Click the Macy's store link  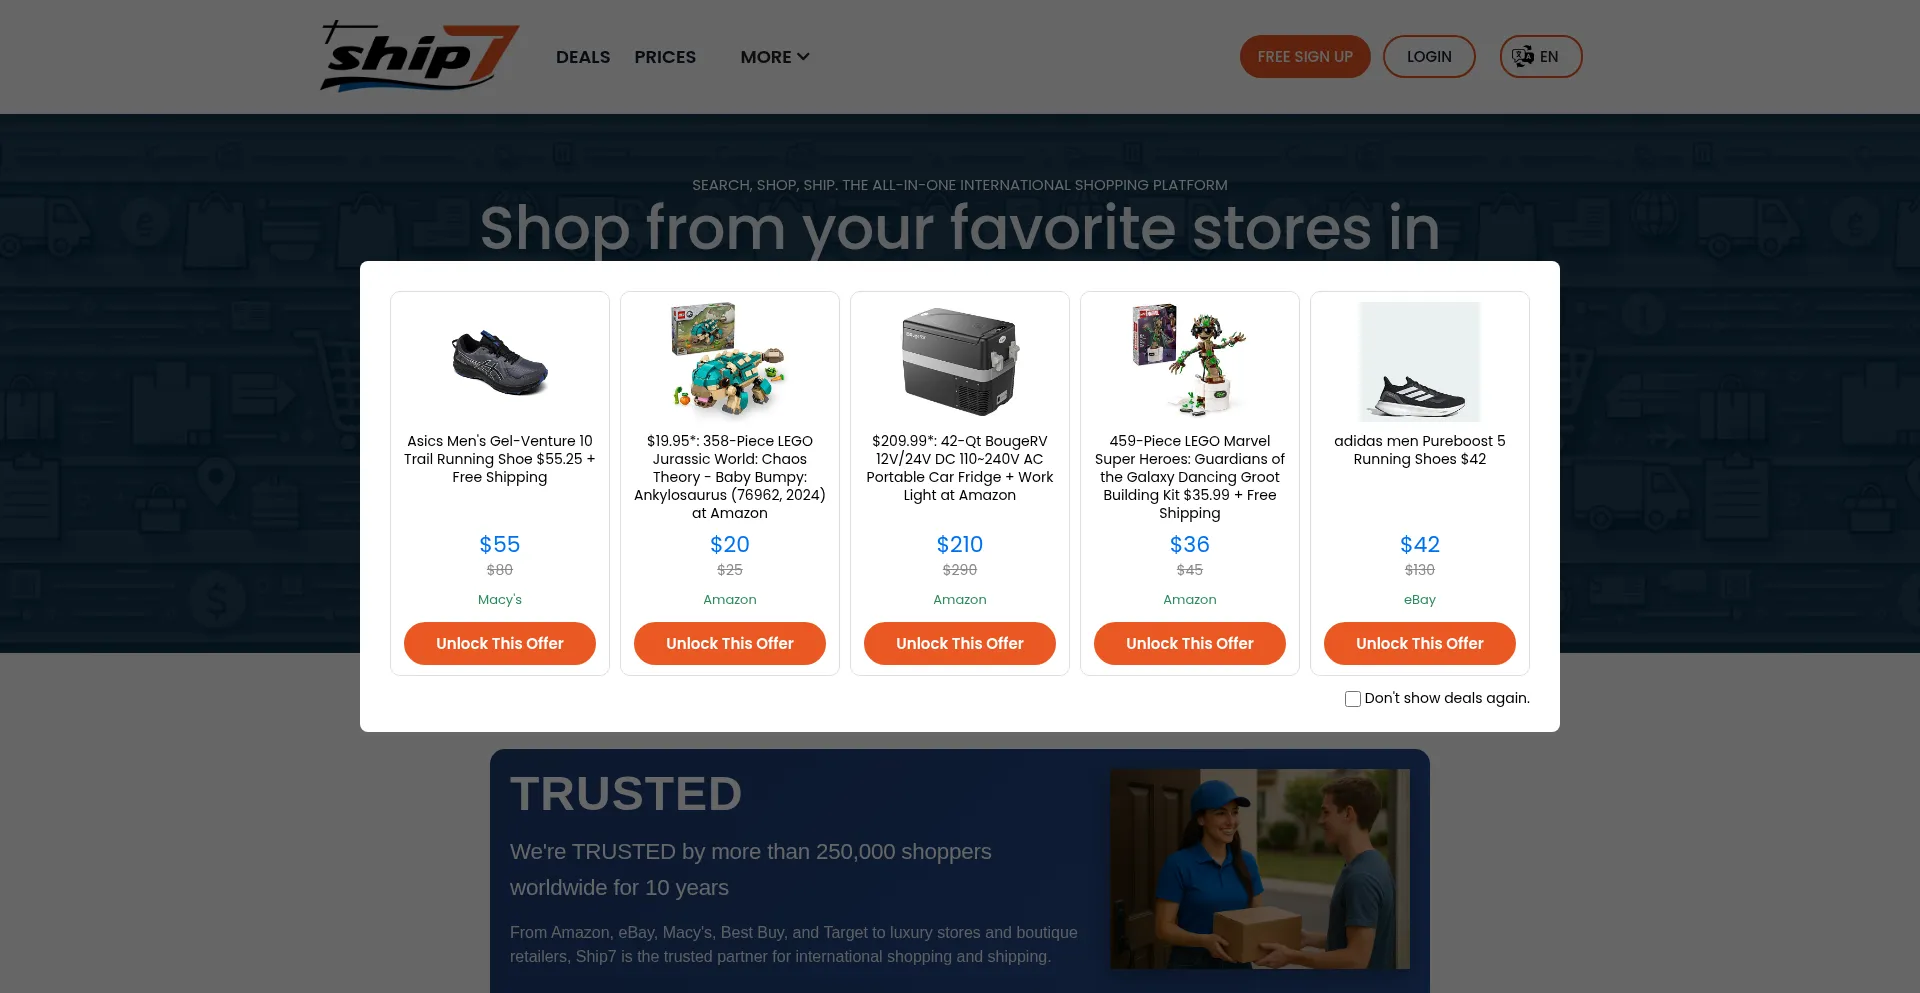pos(500,600)
